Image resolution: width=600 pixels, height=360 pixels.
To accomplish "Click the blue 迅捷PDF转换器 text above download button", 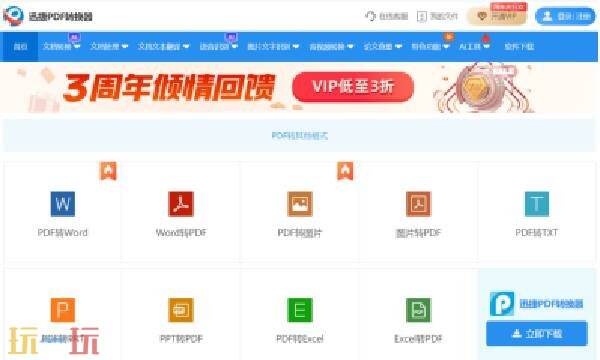I will click(551, 304).
